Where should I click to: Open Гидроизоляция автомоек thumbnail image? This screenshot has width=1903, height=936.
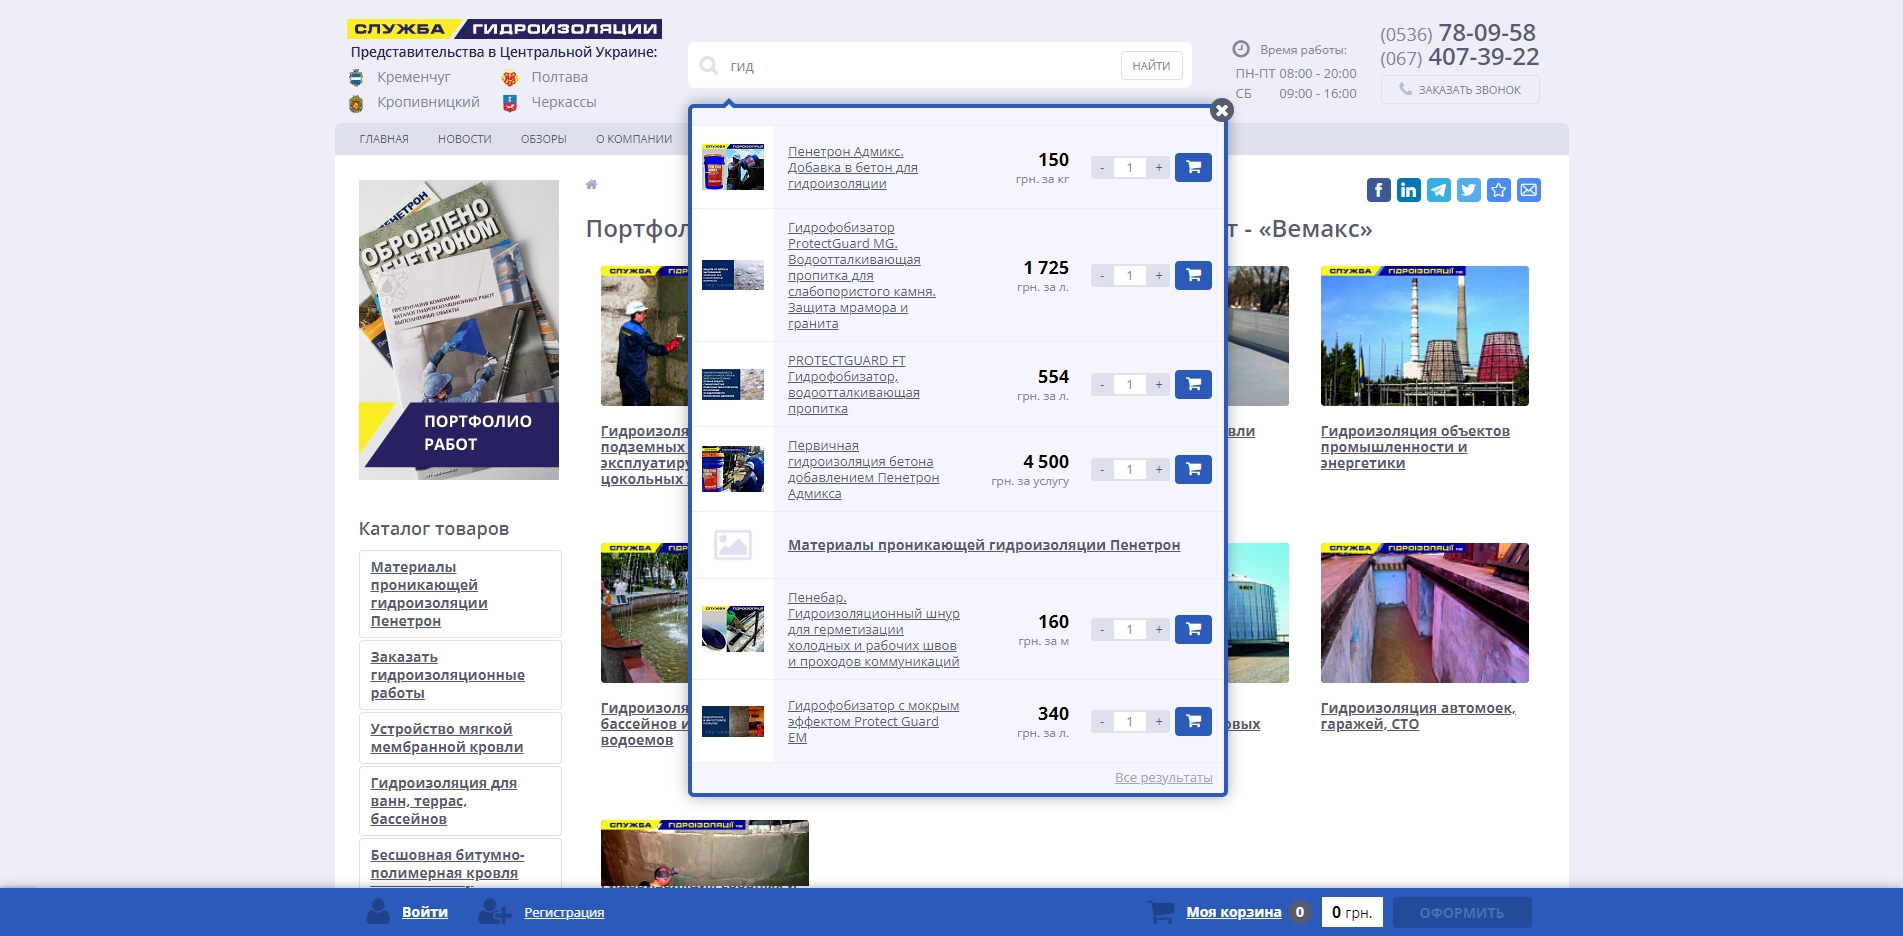[1424, 613]
